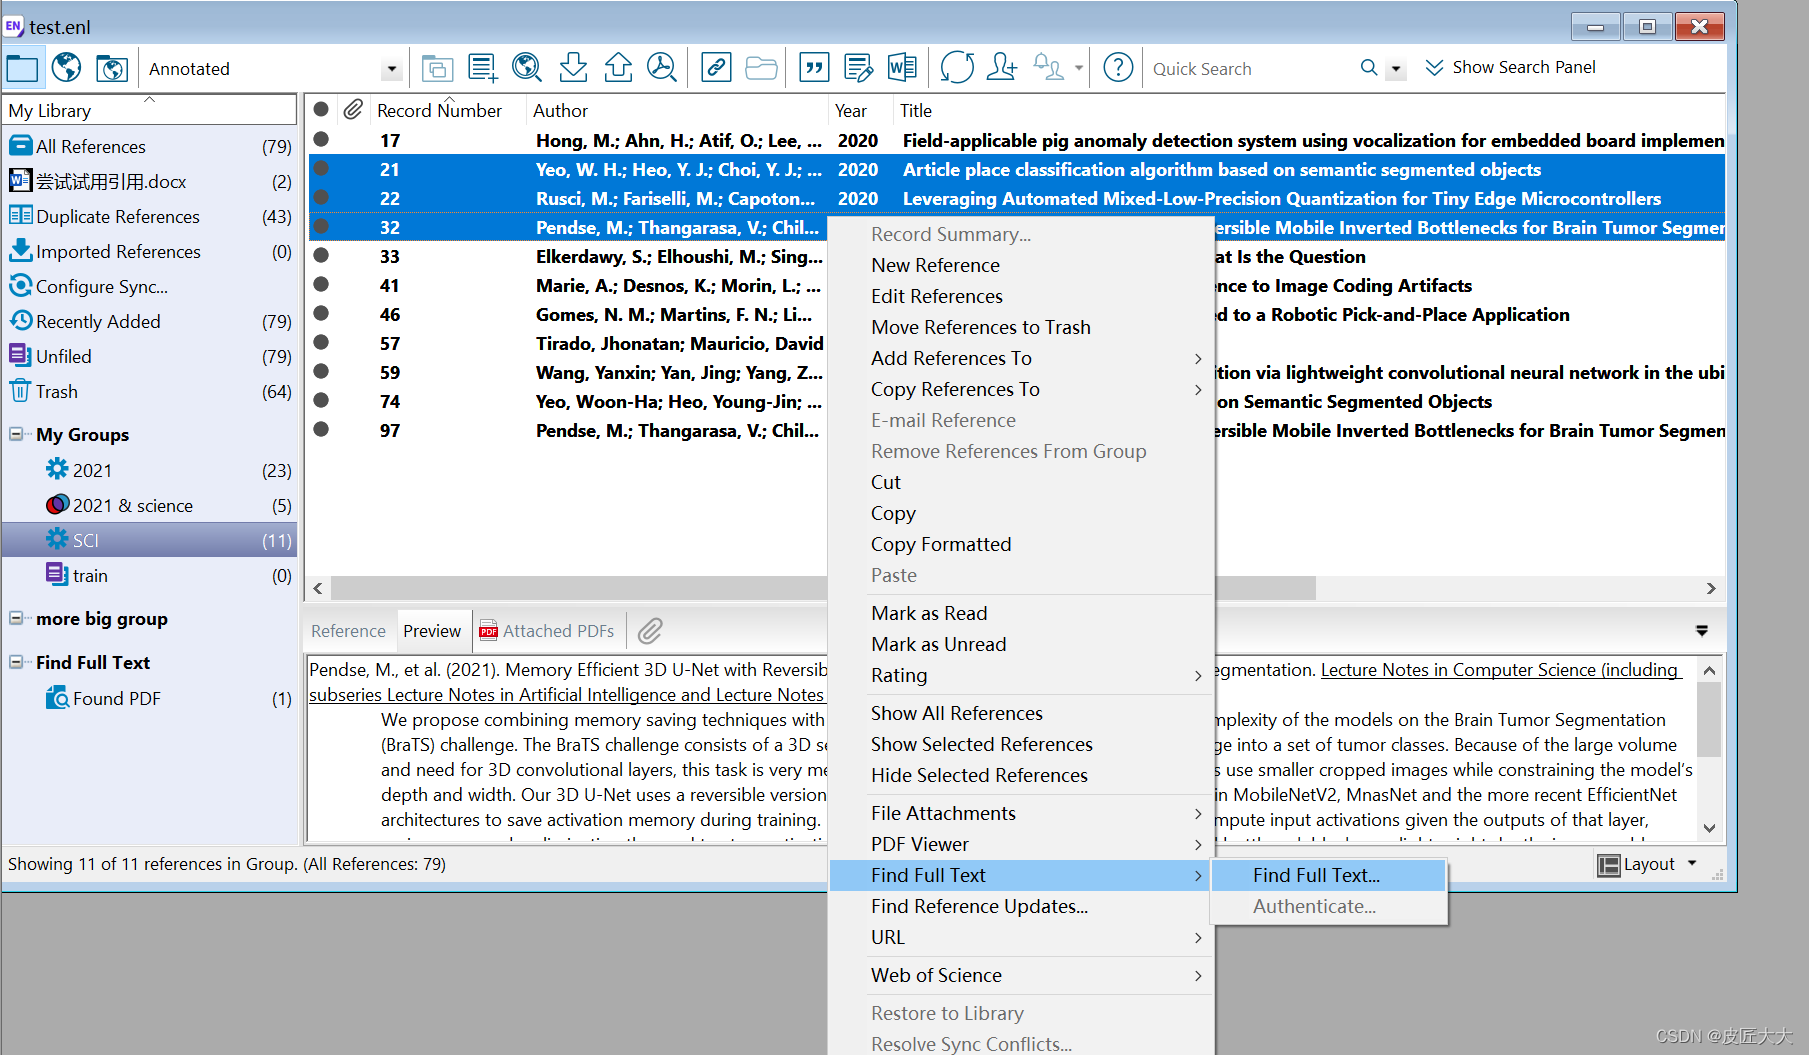Click the Activity Feed icon

click(x=1049, y=68)
